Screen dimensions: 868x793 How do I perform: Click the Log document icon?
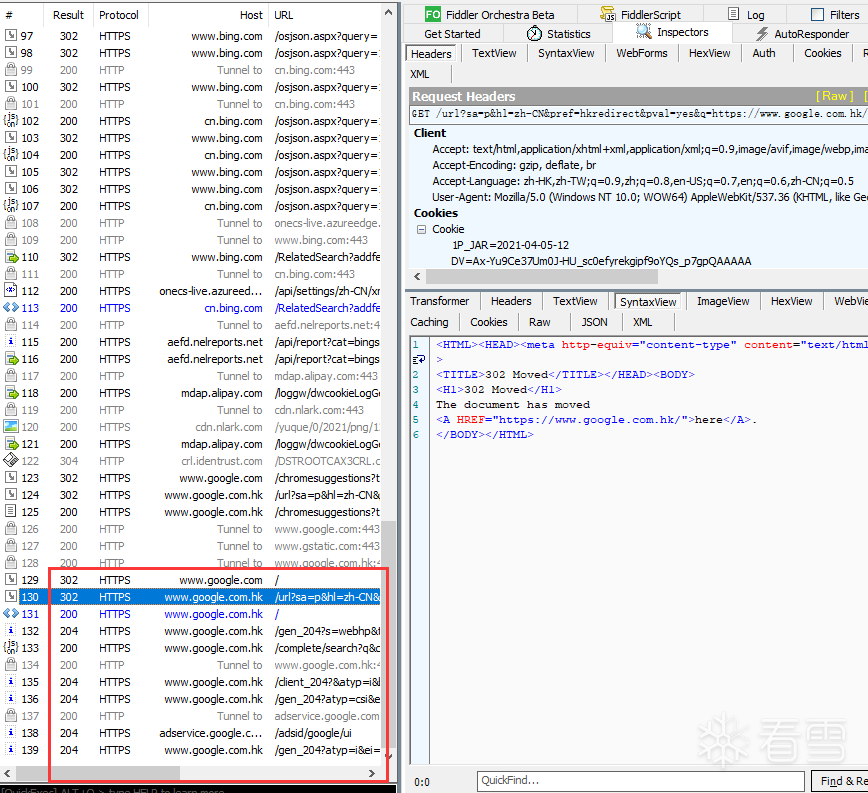(x=733, y=14)
